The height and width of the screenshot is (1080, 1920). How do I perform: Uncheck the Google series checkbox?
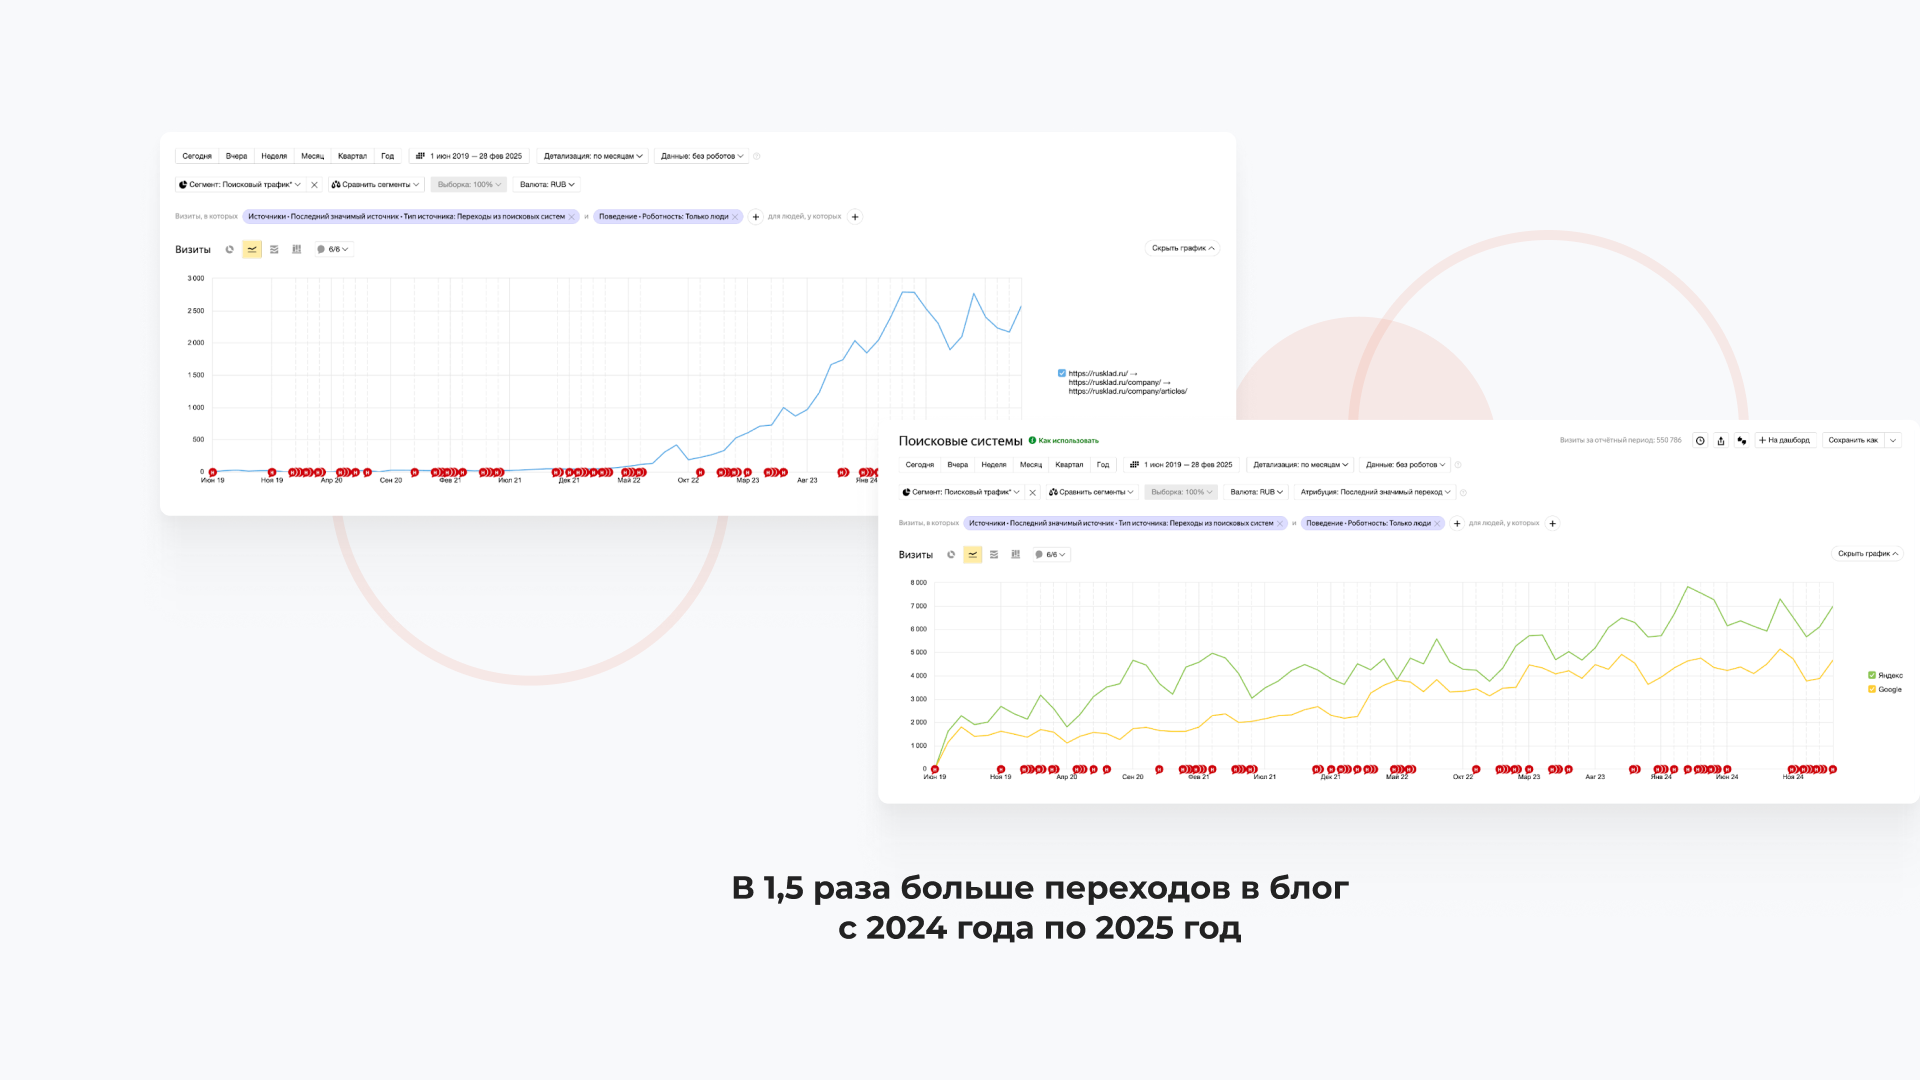(x=1872, y=690)
